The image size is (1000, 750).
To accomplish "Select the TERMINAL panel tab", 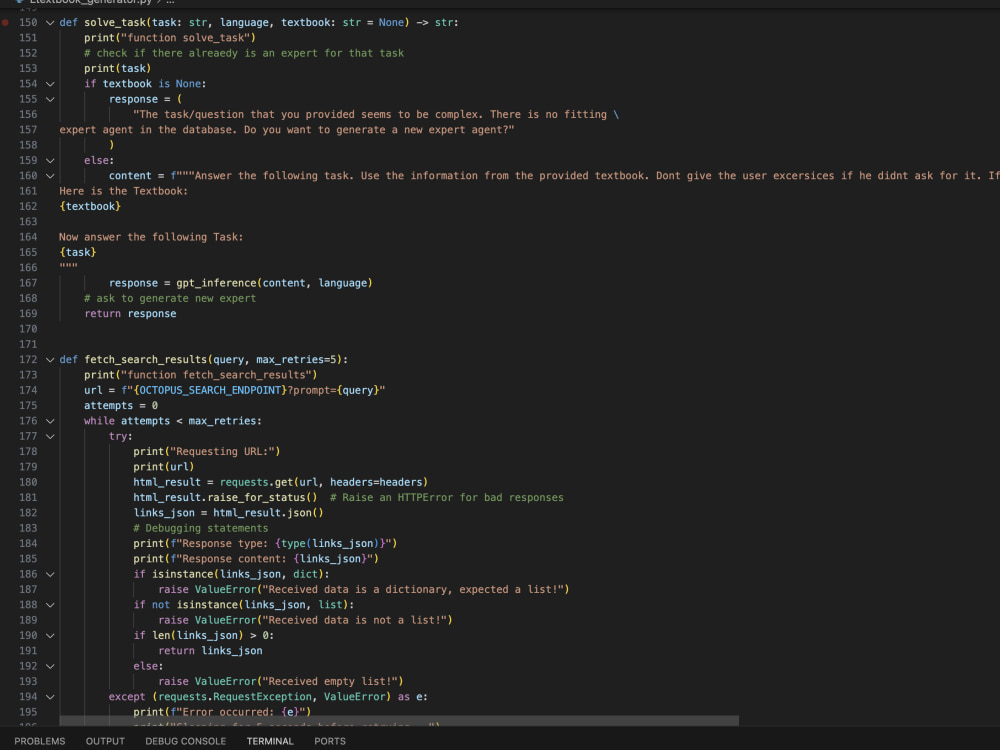I will pos(270,741).
